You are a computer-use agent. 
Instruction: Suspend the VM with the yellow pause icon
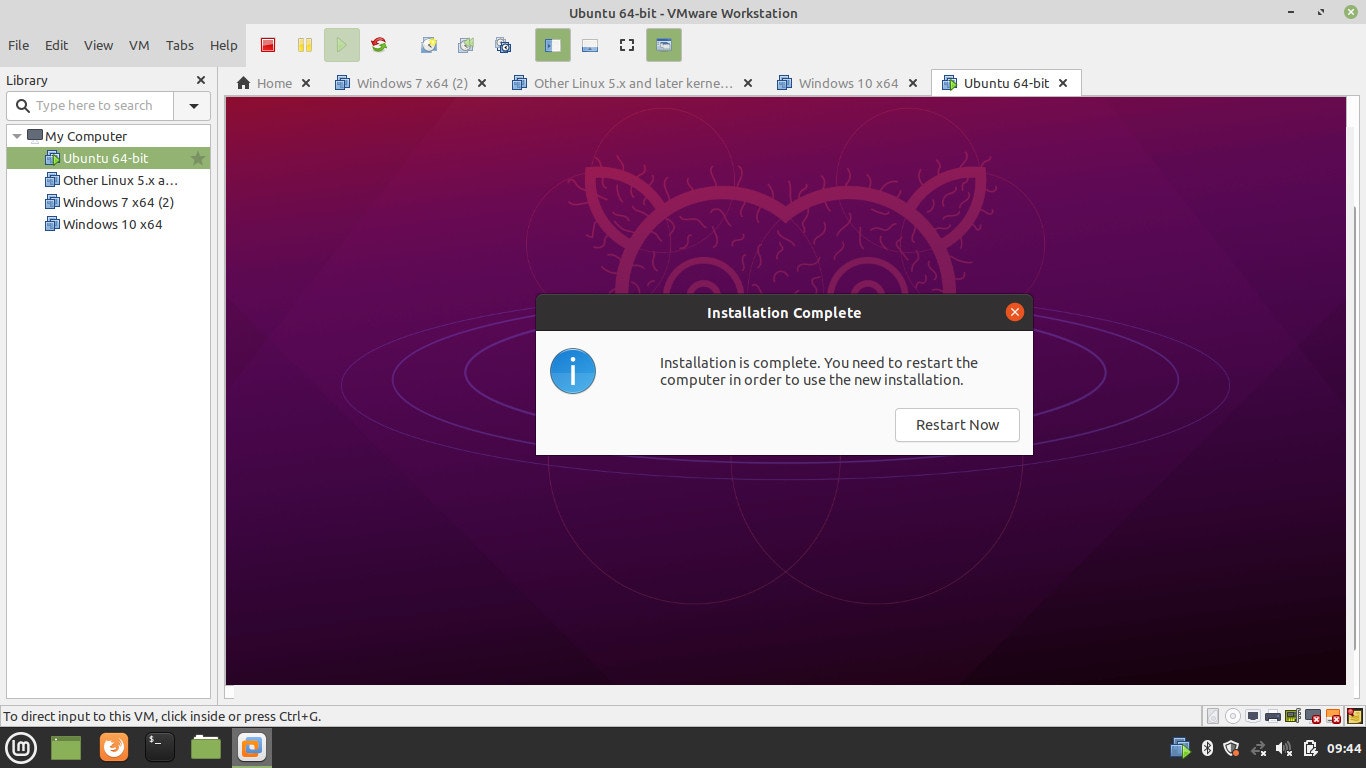pyautogui.click(x=305, y=45)
